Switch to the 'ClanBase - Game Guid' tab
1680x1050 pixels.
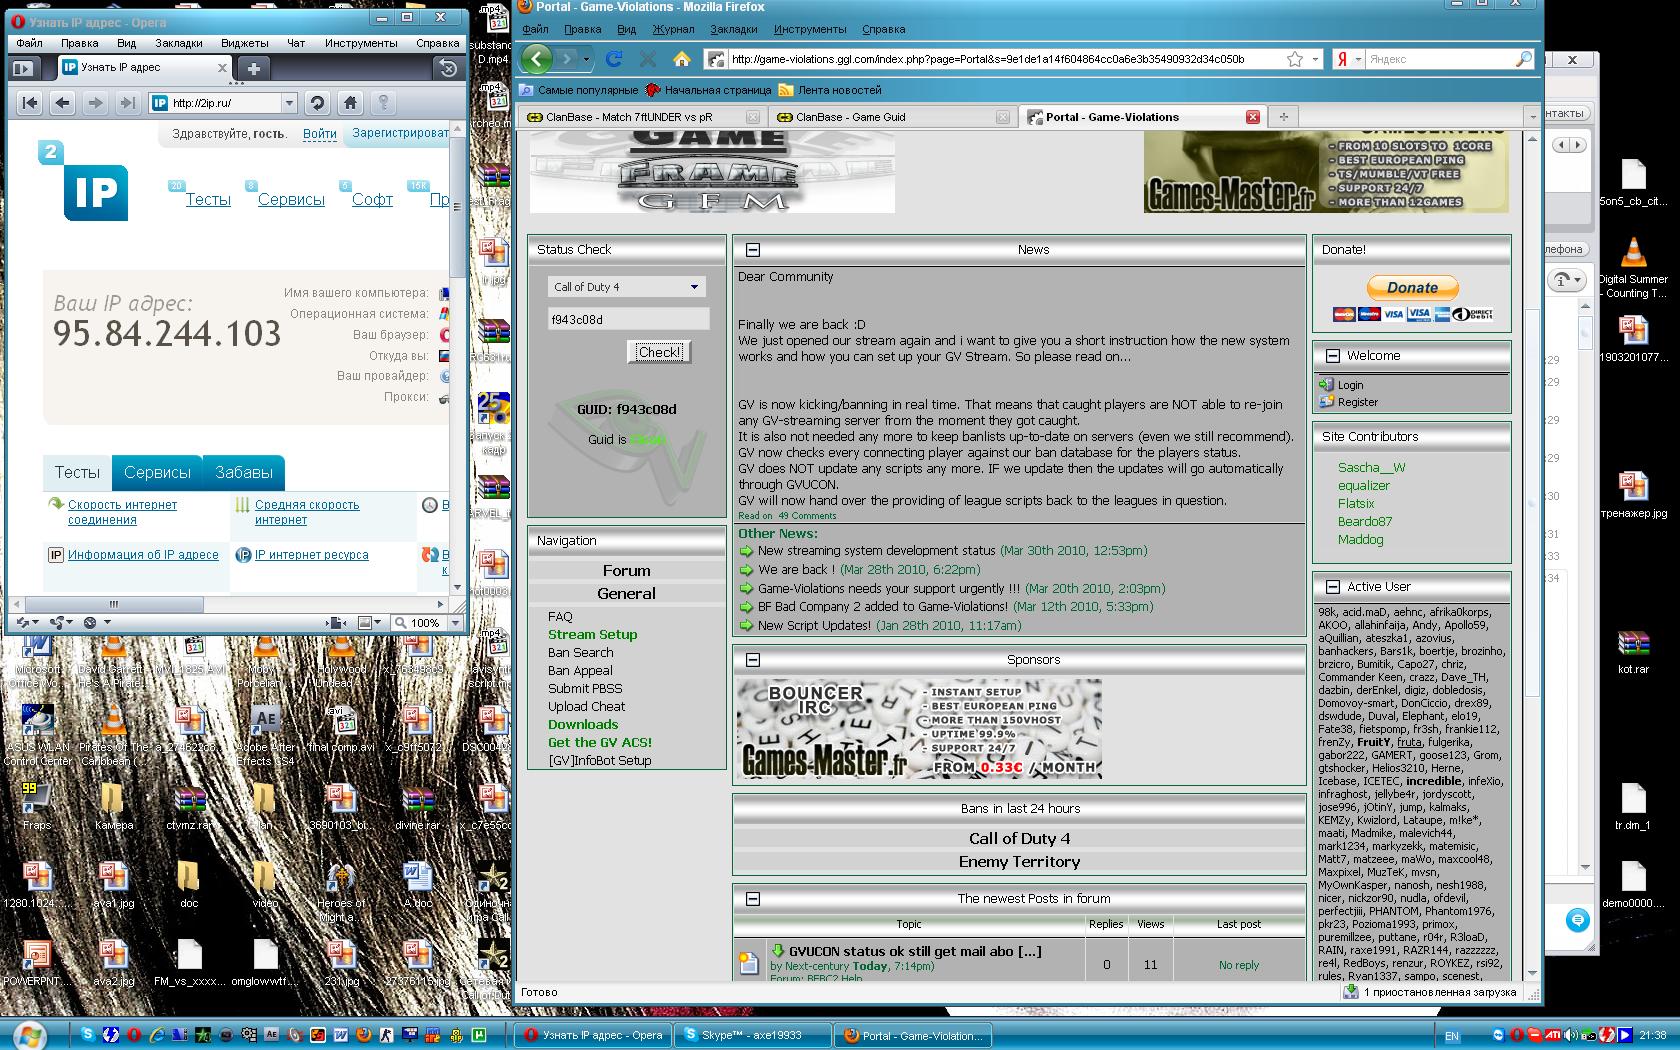click(x=891, y=117)
